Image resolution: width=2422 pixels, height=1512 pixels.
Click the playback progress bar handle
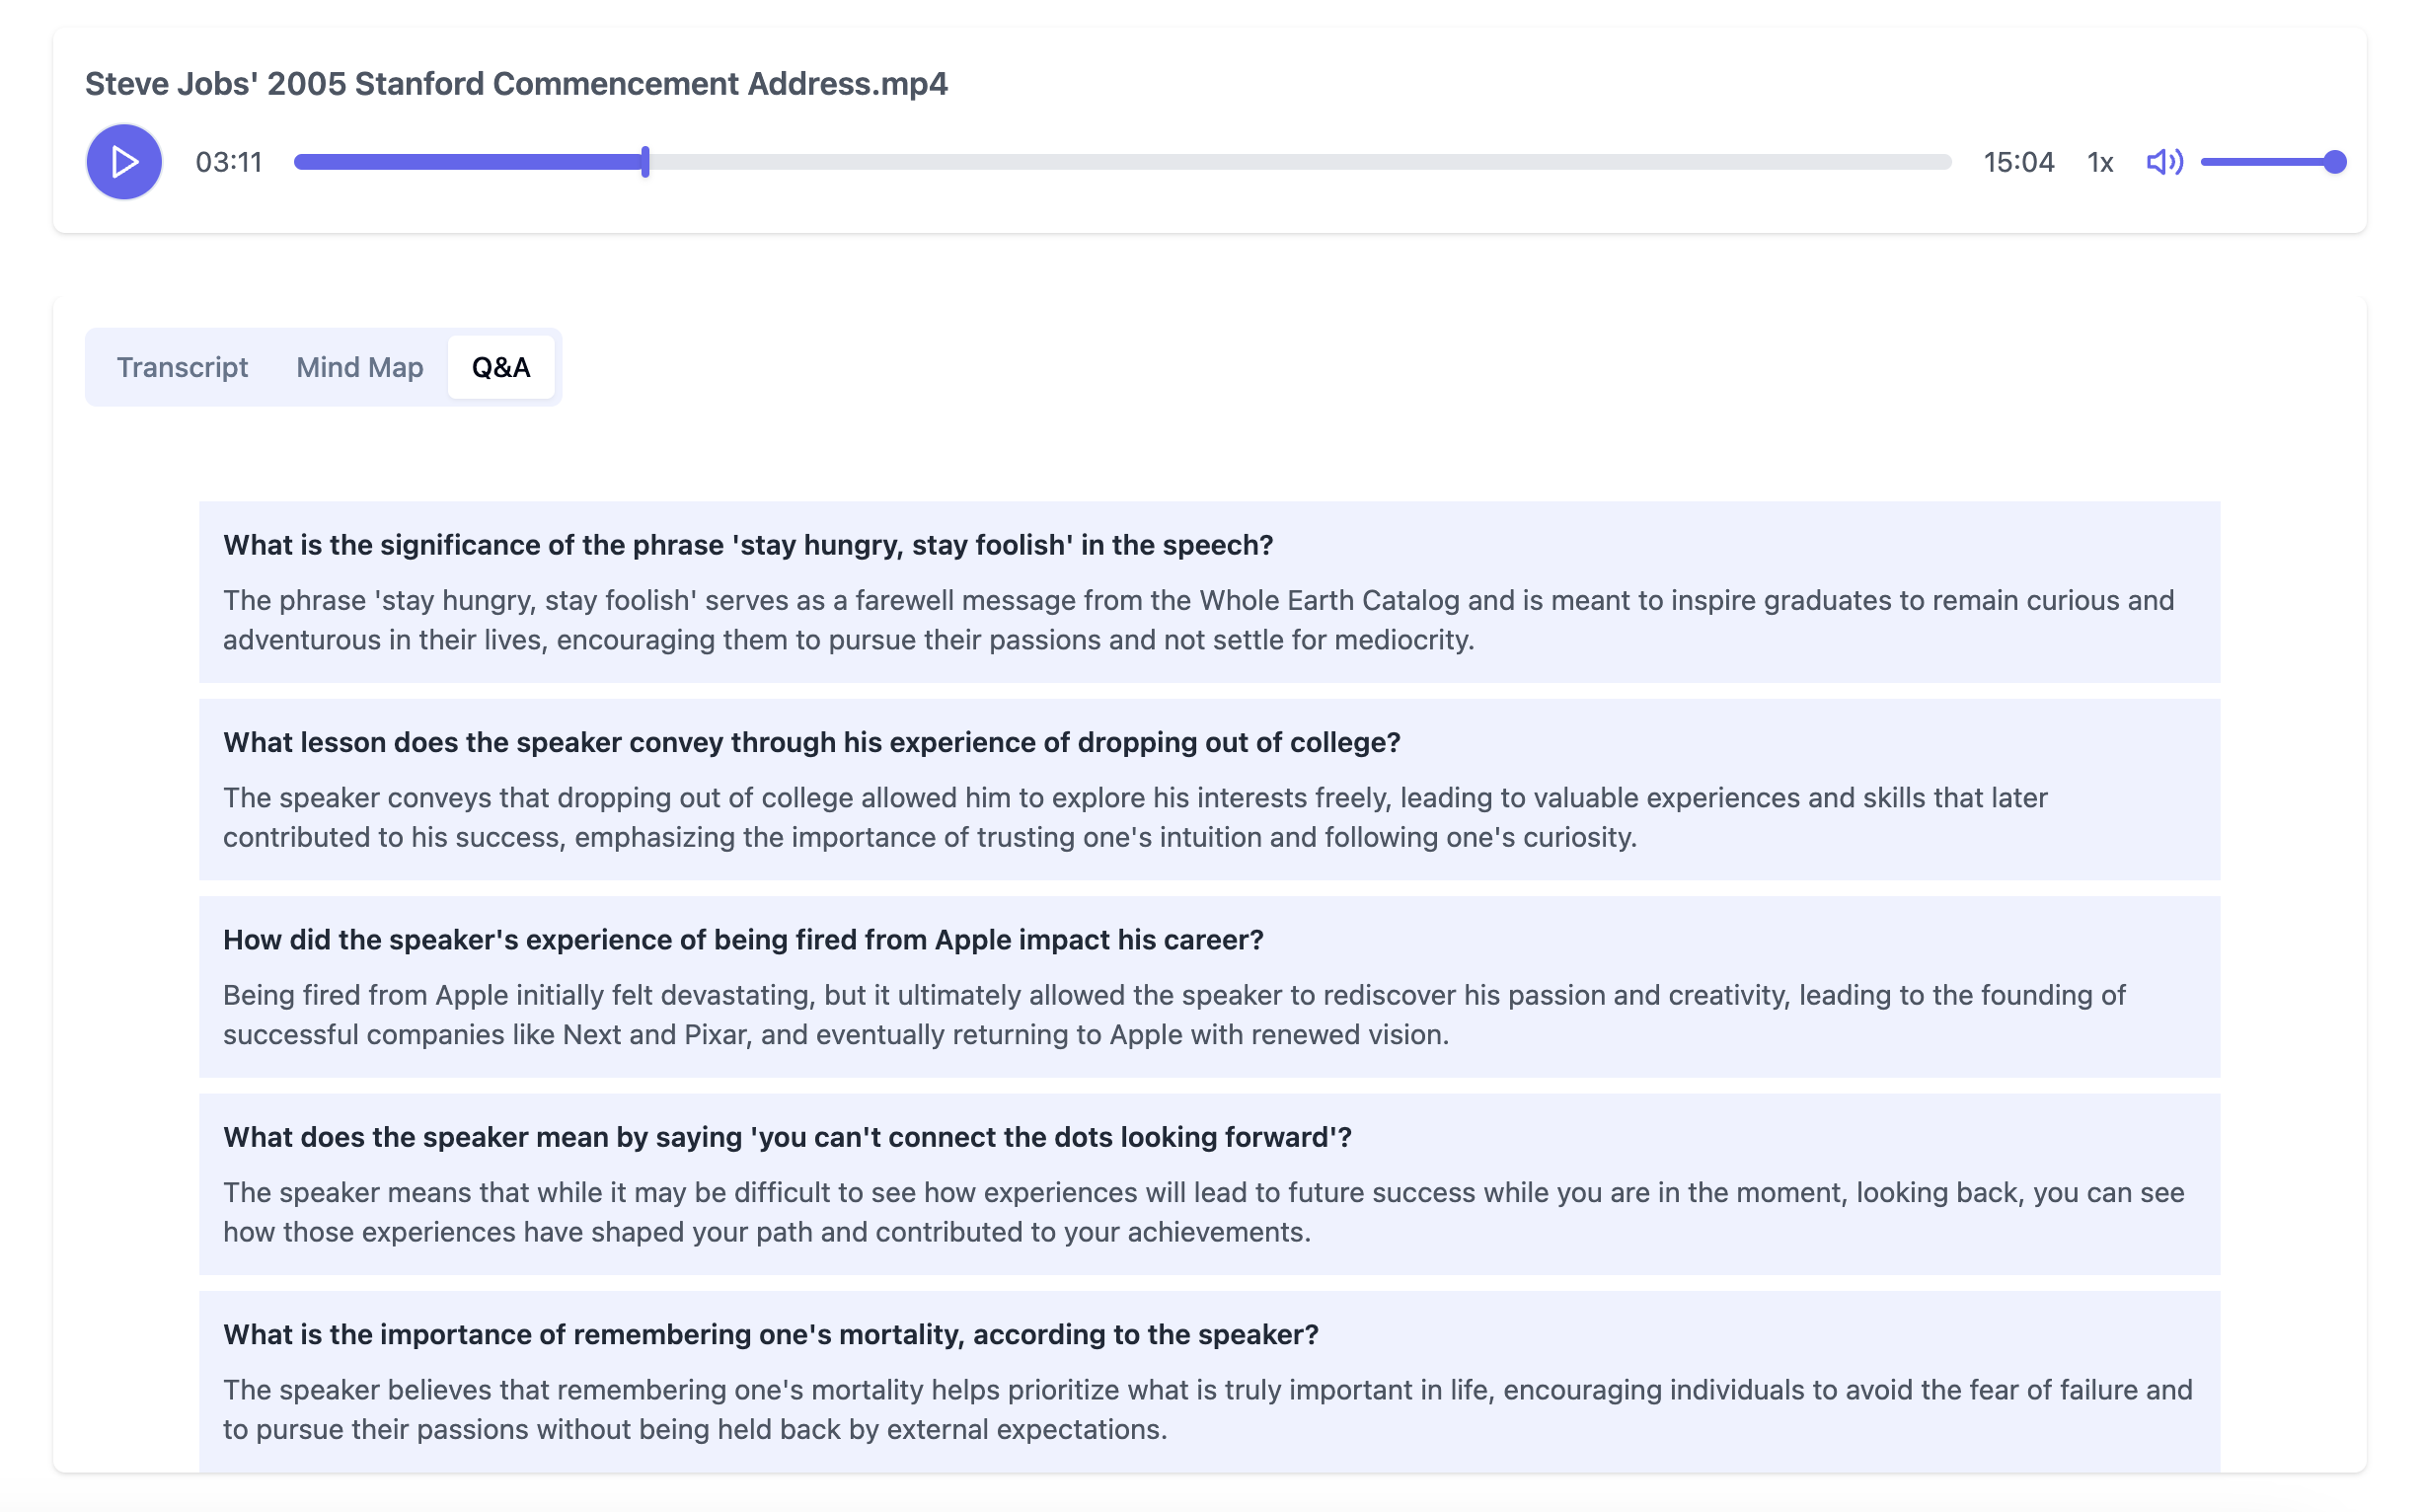pyautogui.click(x=646, y=162)
